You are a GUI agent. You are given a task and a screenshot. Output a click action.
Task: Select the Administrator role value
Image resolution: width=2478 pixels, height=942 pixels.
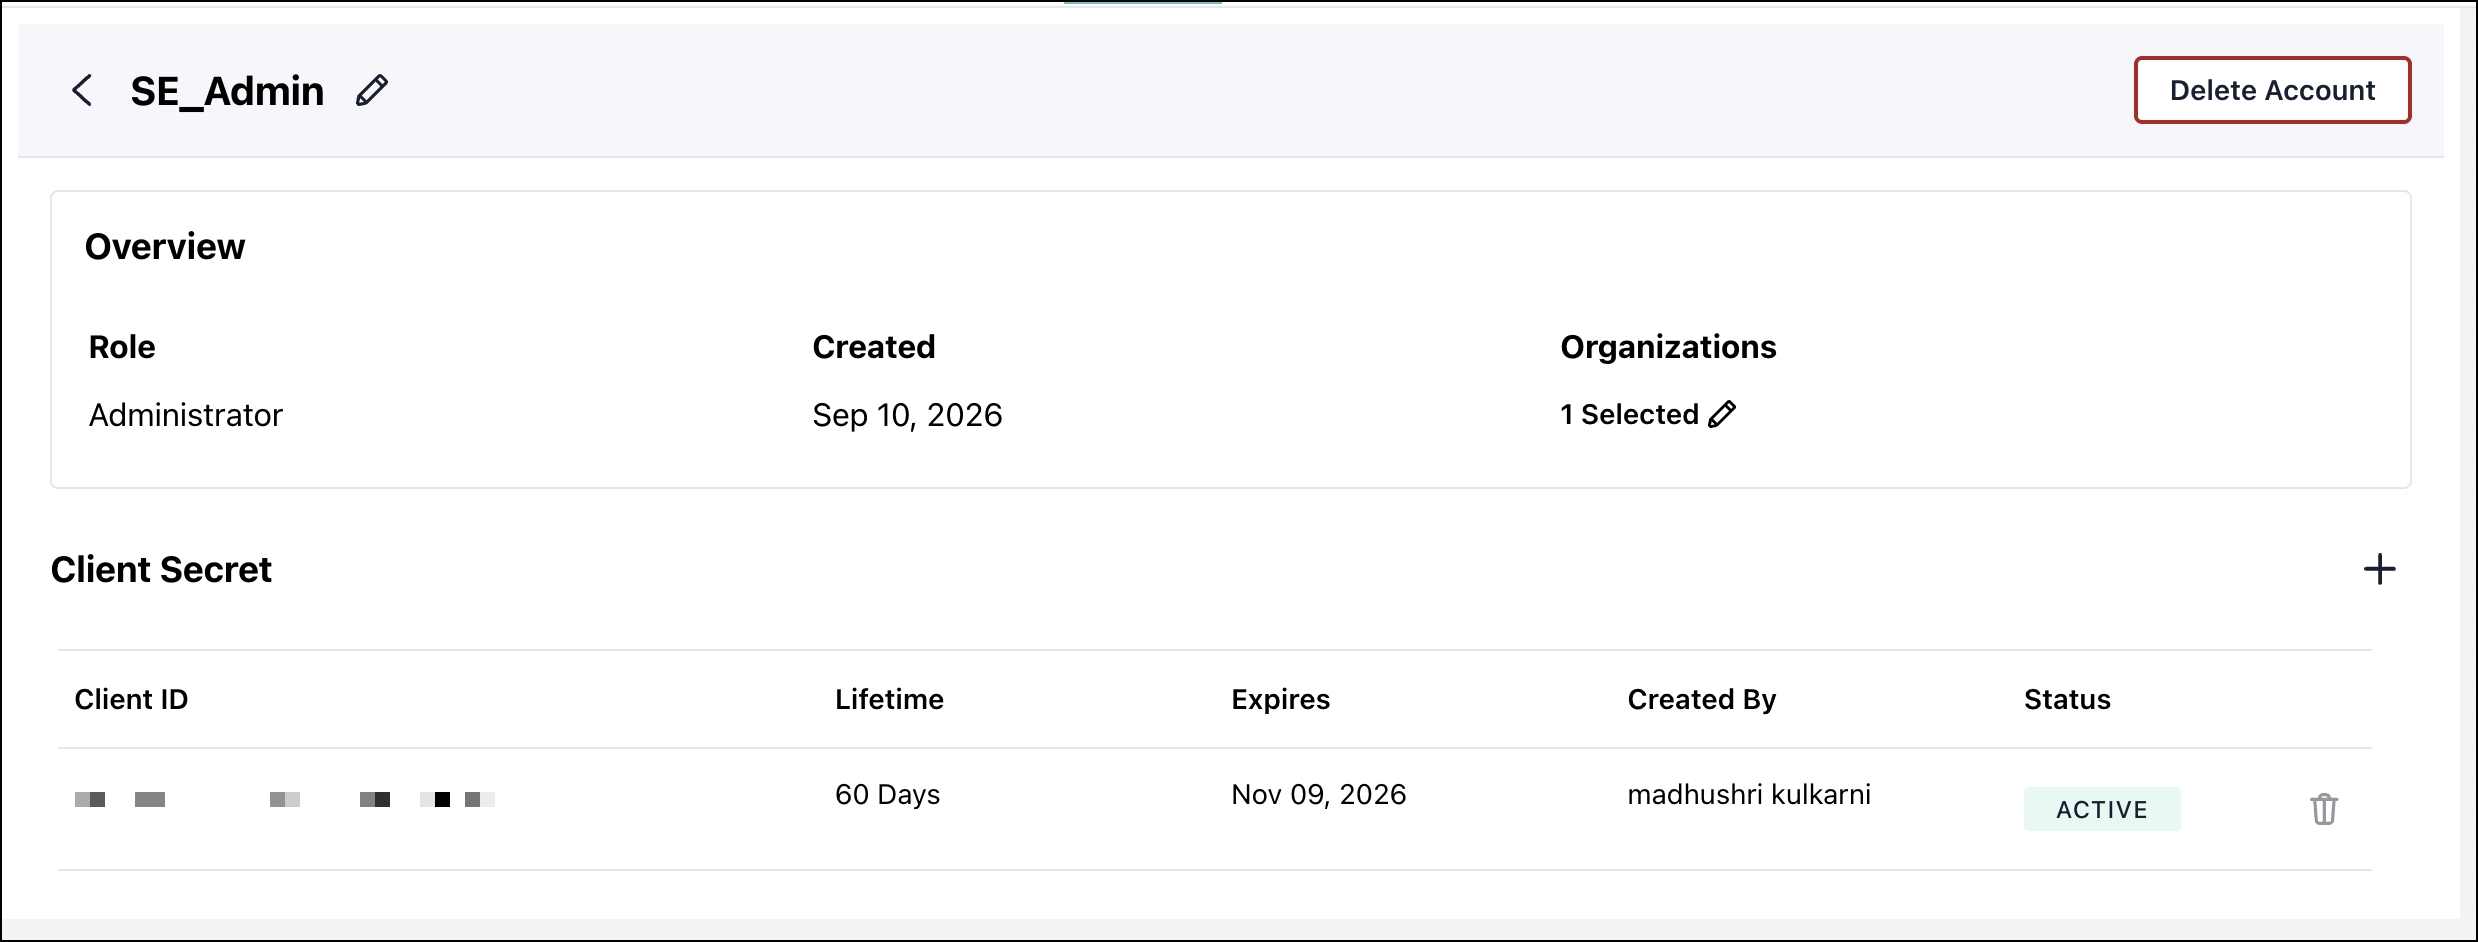point(186,415)
